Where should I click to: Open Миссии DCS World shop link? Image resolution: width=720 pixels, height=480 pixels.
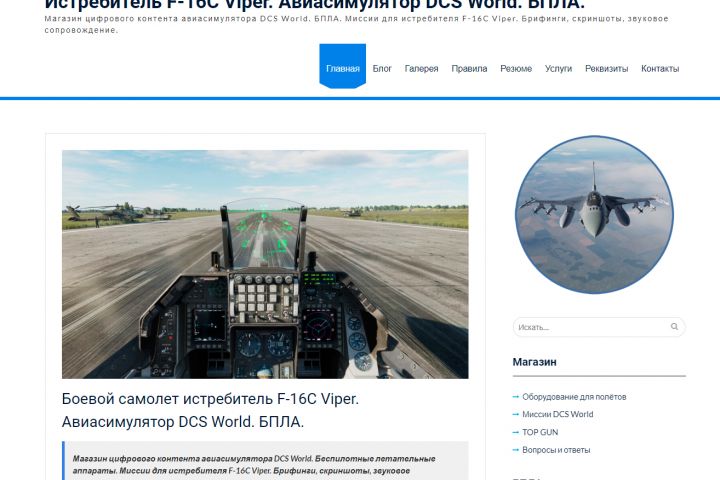[557, 414]
